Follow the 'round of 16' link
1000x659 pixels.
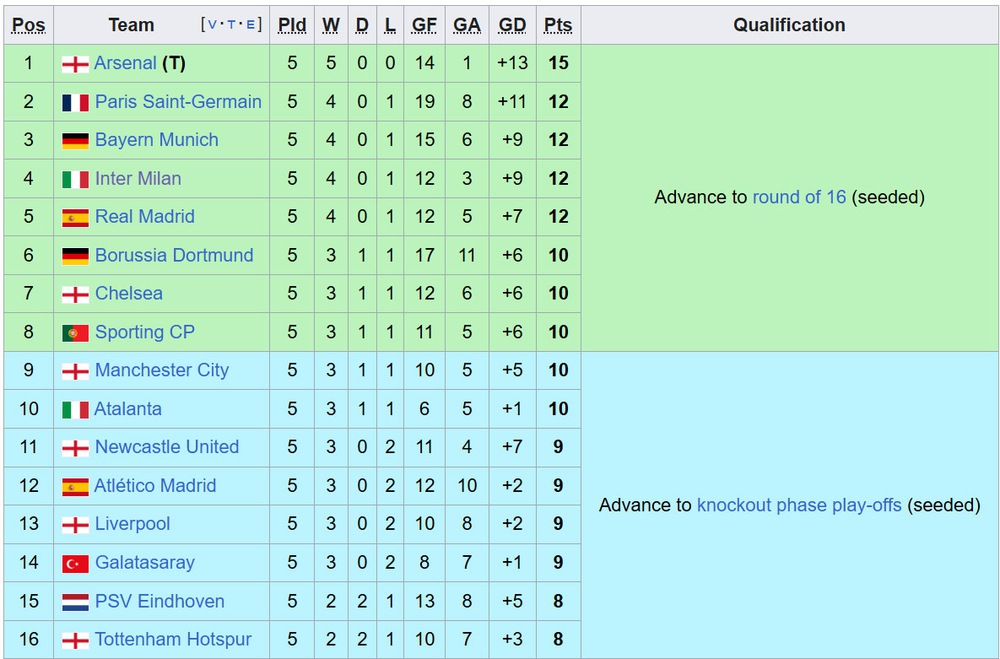coord(799,197)
